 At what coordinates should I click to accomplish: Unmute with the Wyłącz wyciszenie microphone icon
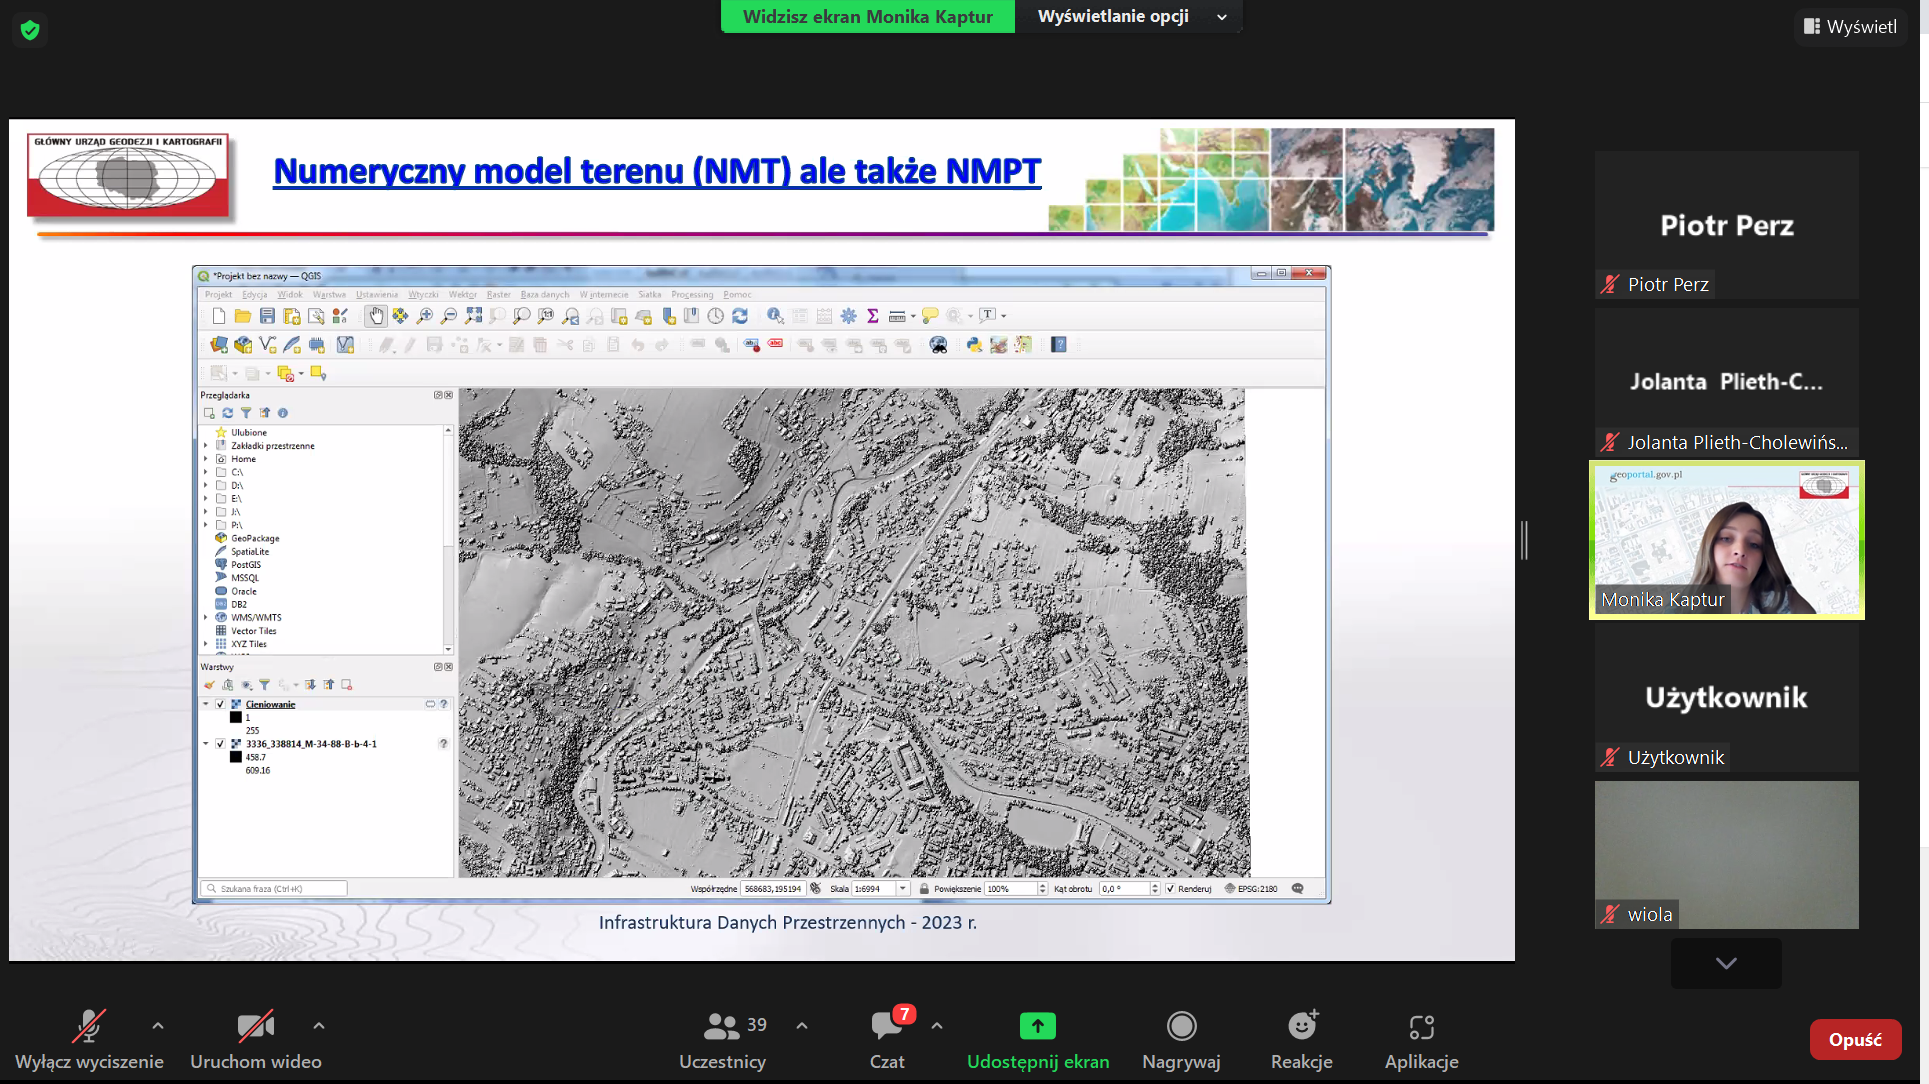click(88, 1027)
